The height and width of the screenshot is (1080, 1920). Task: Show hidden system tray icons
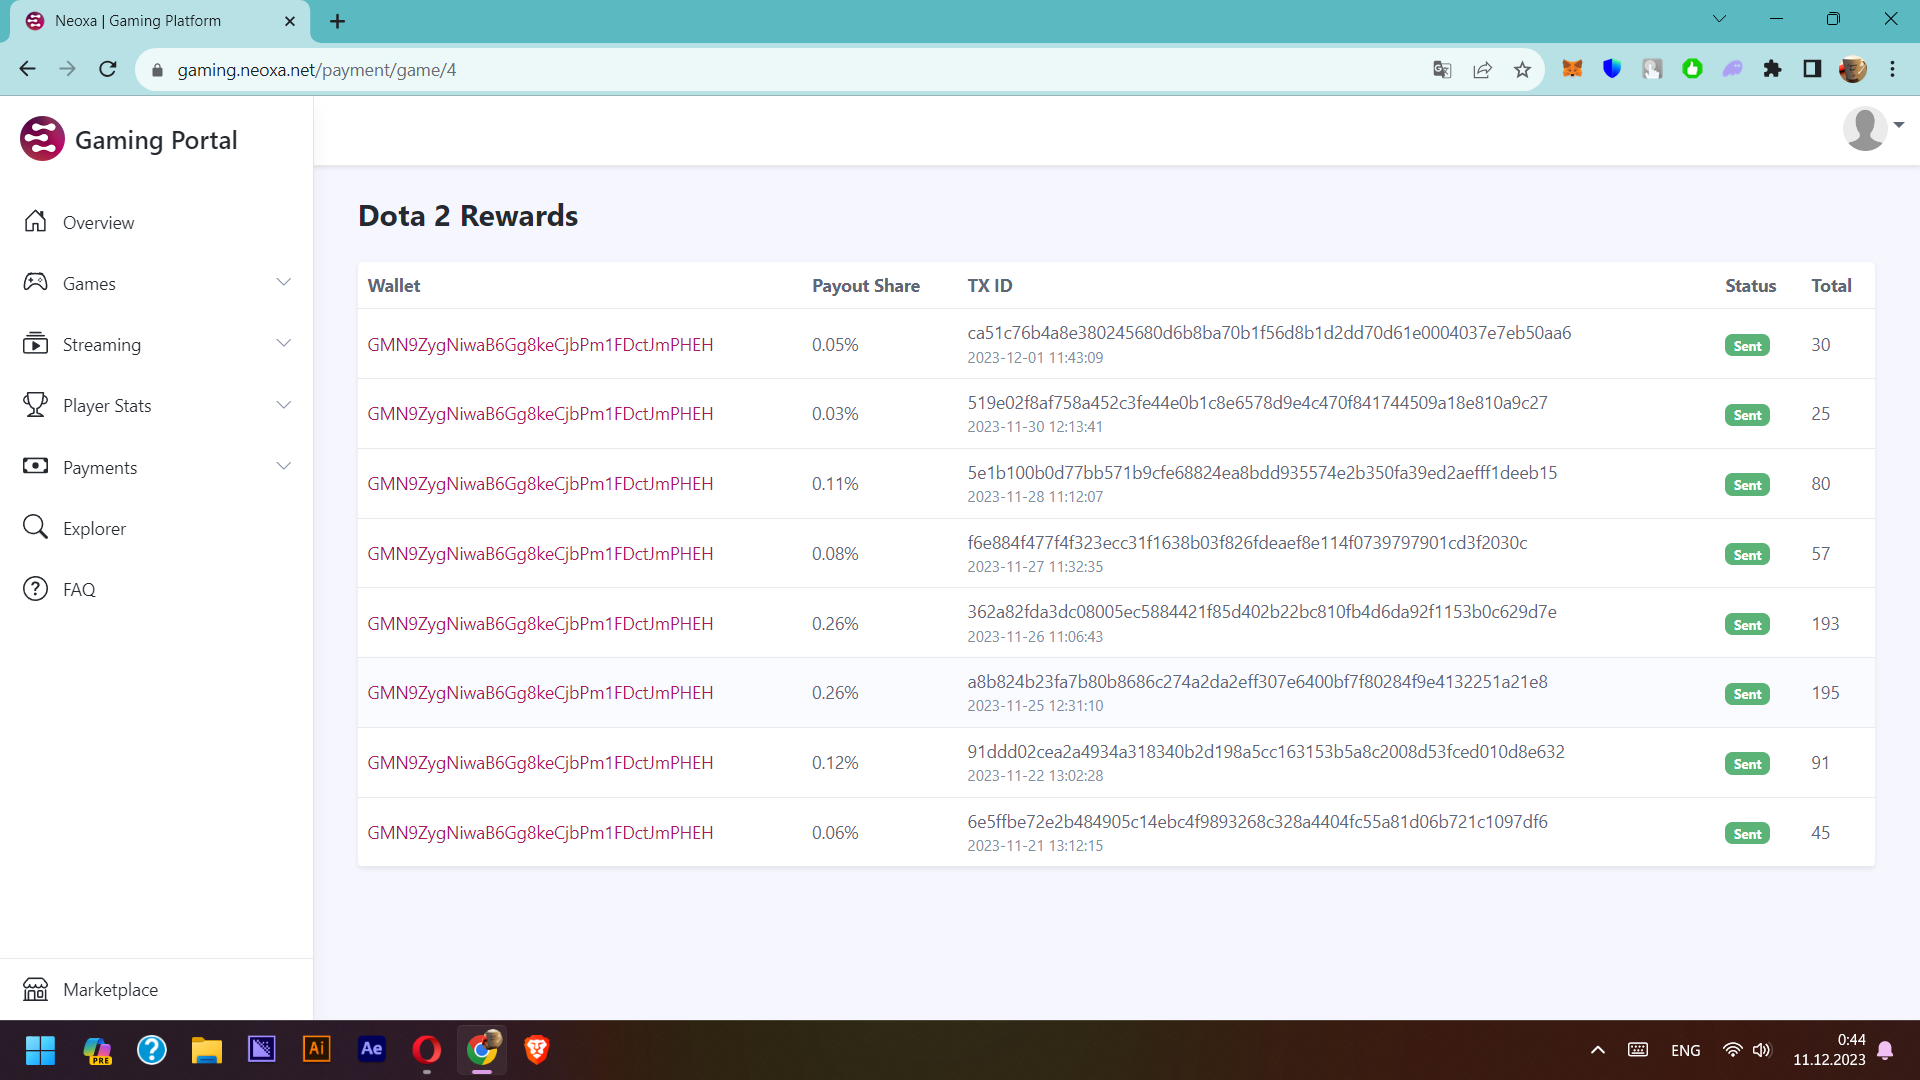1598,1050
